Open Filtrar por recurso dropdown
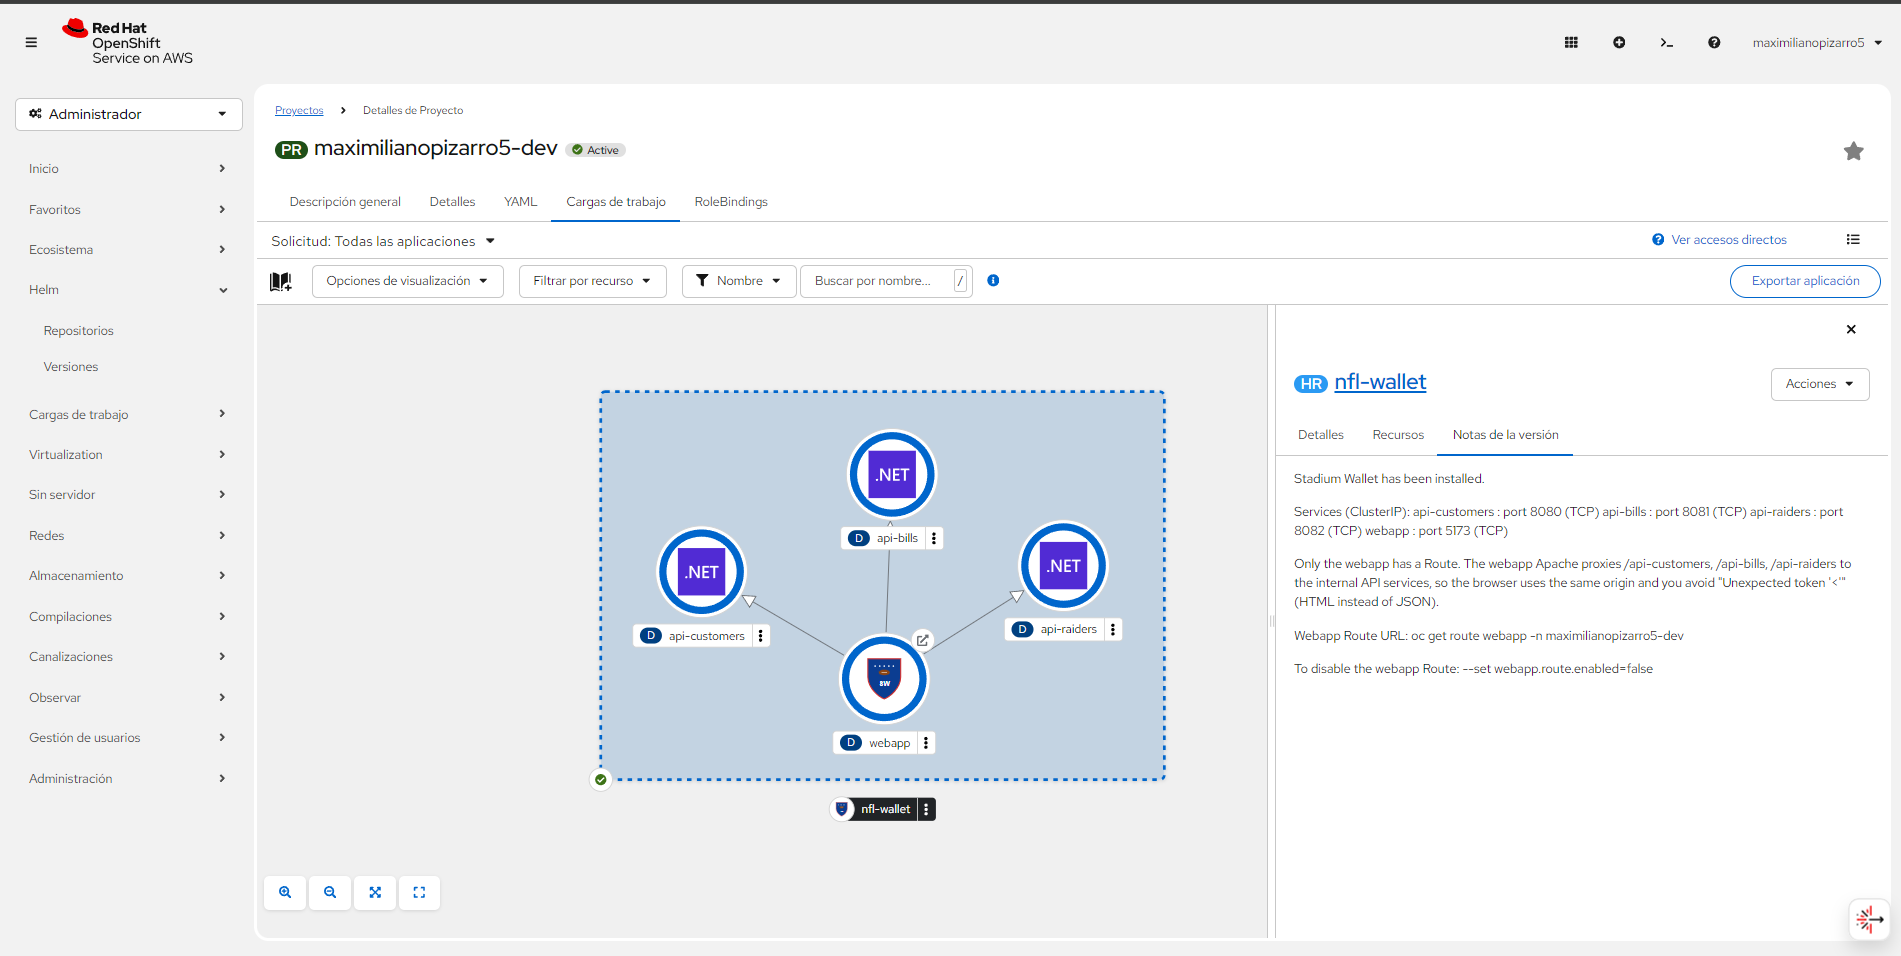Image resolution: width=1901 pixels, height=956 pixels. (592, 281)
